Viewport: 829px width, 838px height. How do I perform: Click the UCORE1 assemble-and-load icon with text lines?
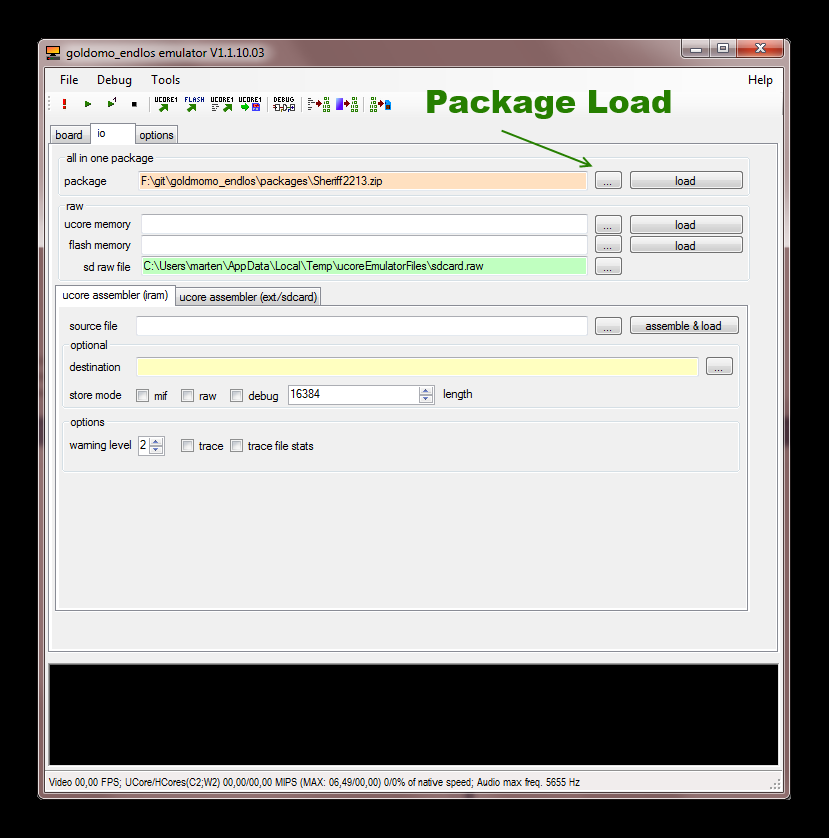[x=222, y=104]
